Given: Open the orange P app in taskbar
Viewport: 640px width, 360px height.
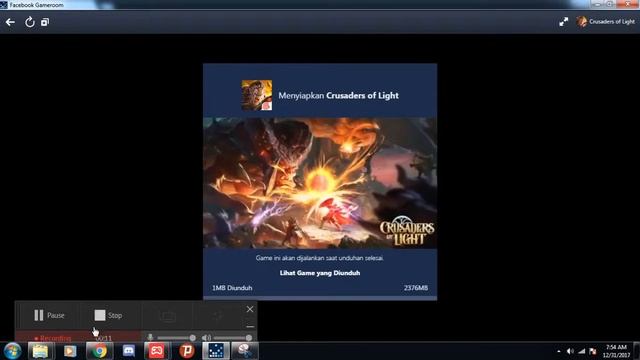Looking at the screenshot, I should coord(187,351).
